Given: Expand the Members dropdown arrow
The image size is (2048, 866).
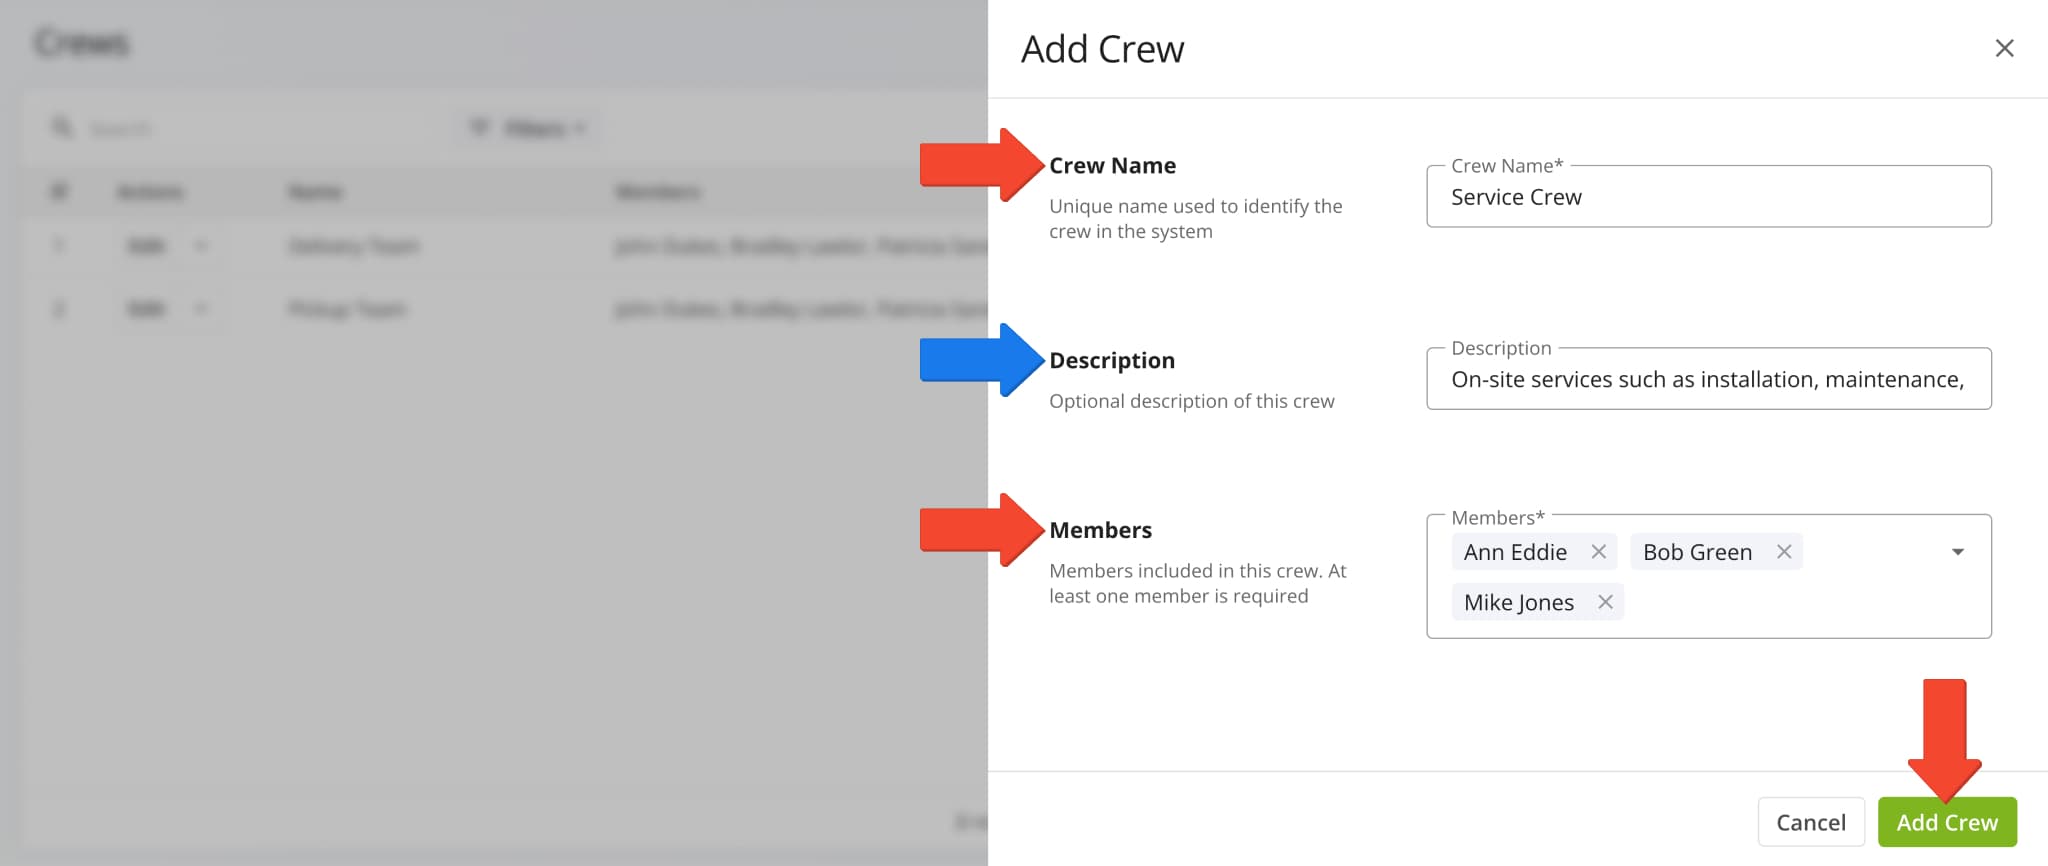Looking at the screenshot, I should click(x=1957, y=552).
